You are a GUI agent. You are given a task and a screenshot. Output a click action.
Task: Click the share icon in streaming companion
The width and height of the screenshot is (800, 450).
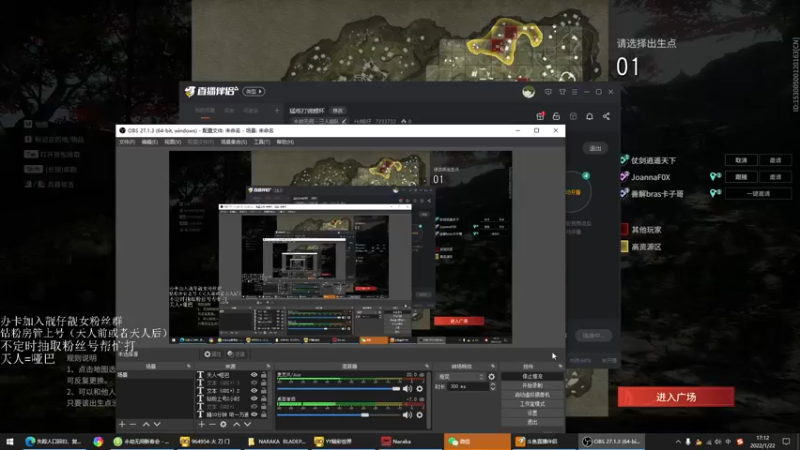coord(606,116)
